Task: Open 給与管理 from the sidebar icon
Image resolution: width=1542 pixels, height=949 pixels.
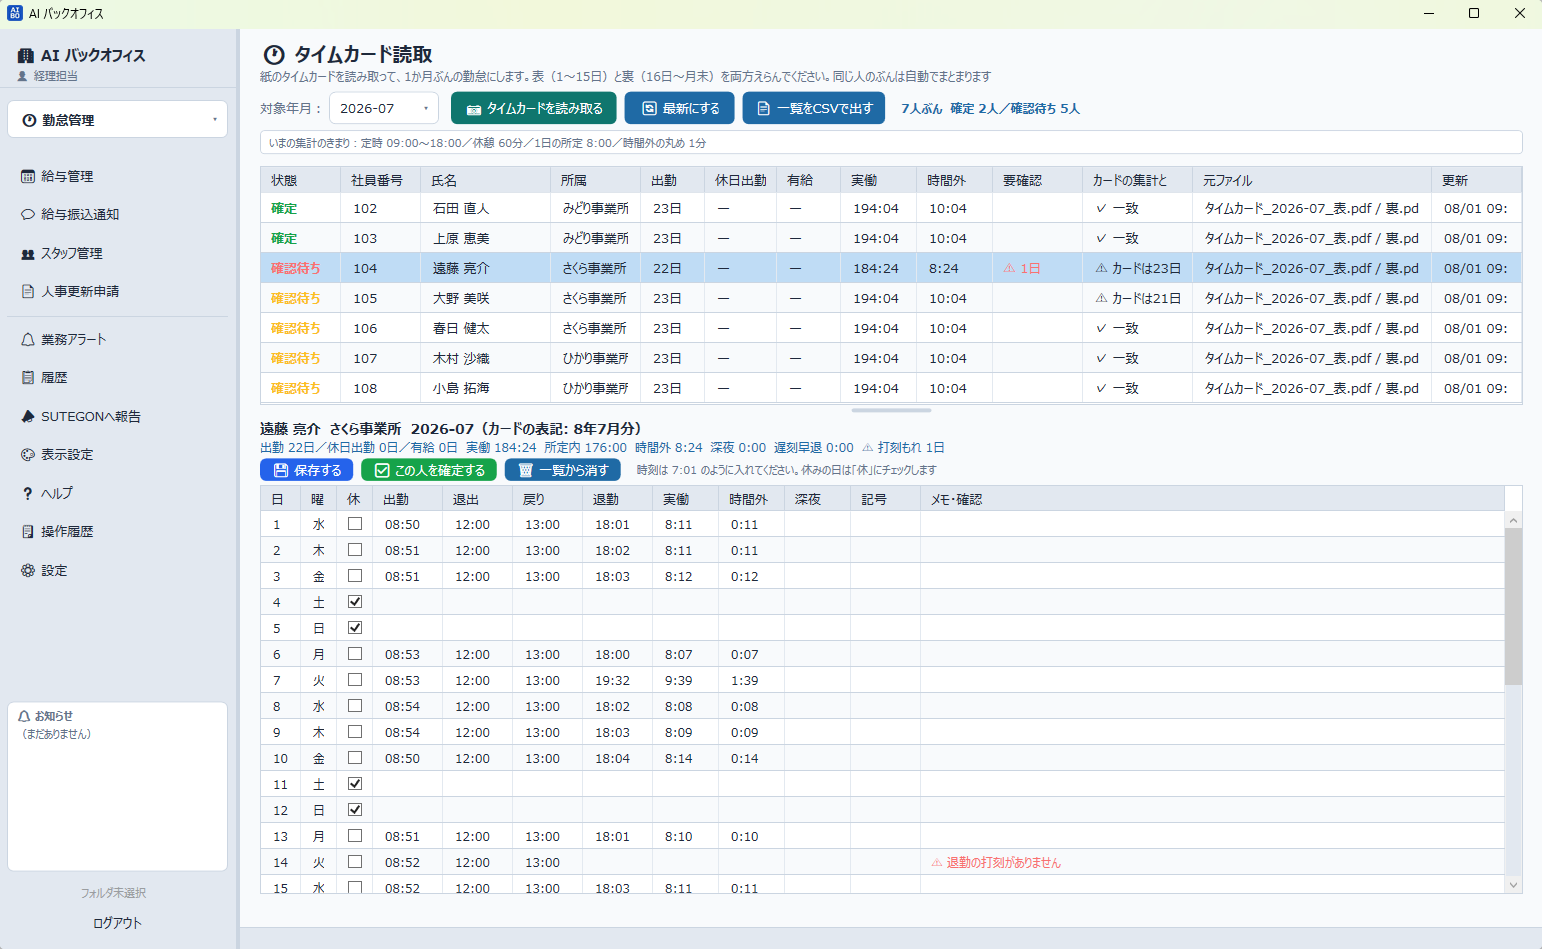Action: coord(28,176)
